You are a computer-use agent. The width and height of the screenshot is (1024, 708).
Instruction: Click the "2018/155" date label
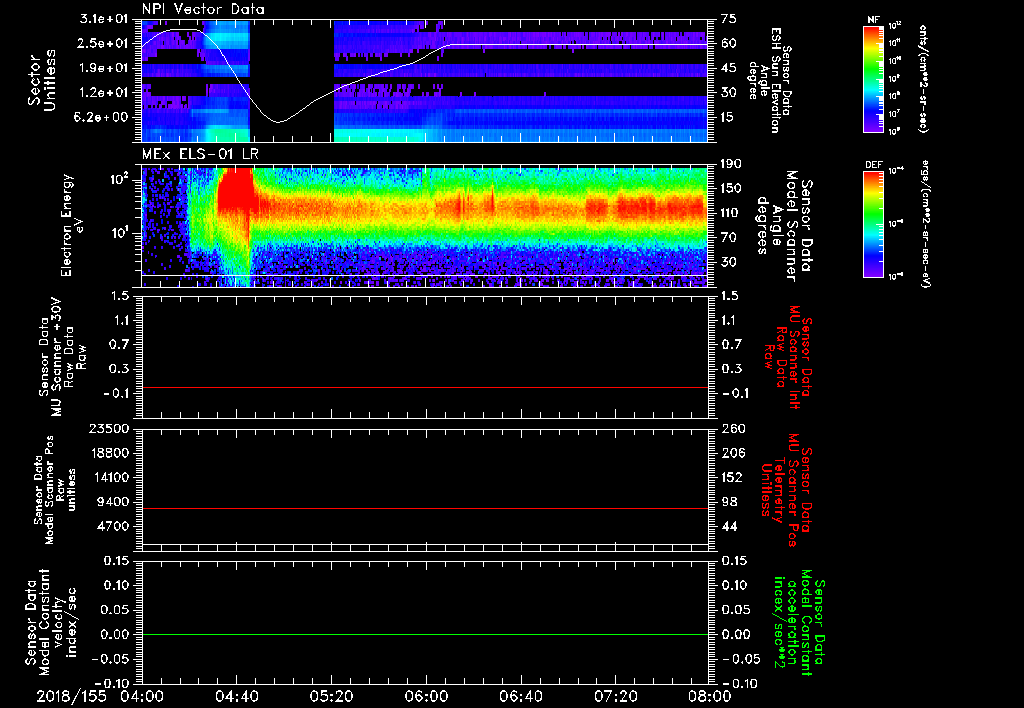(x=71, y=696)
